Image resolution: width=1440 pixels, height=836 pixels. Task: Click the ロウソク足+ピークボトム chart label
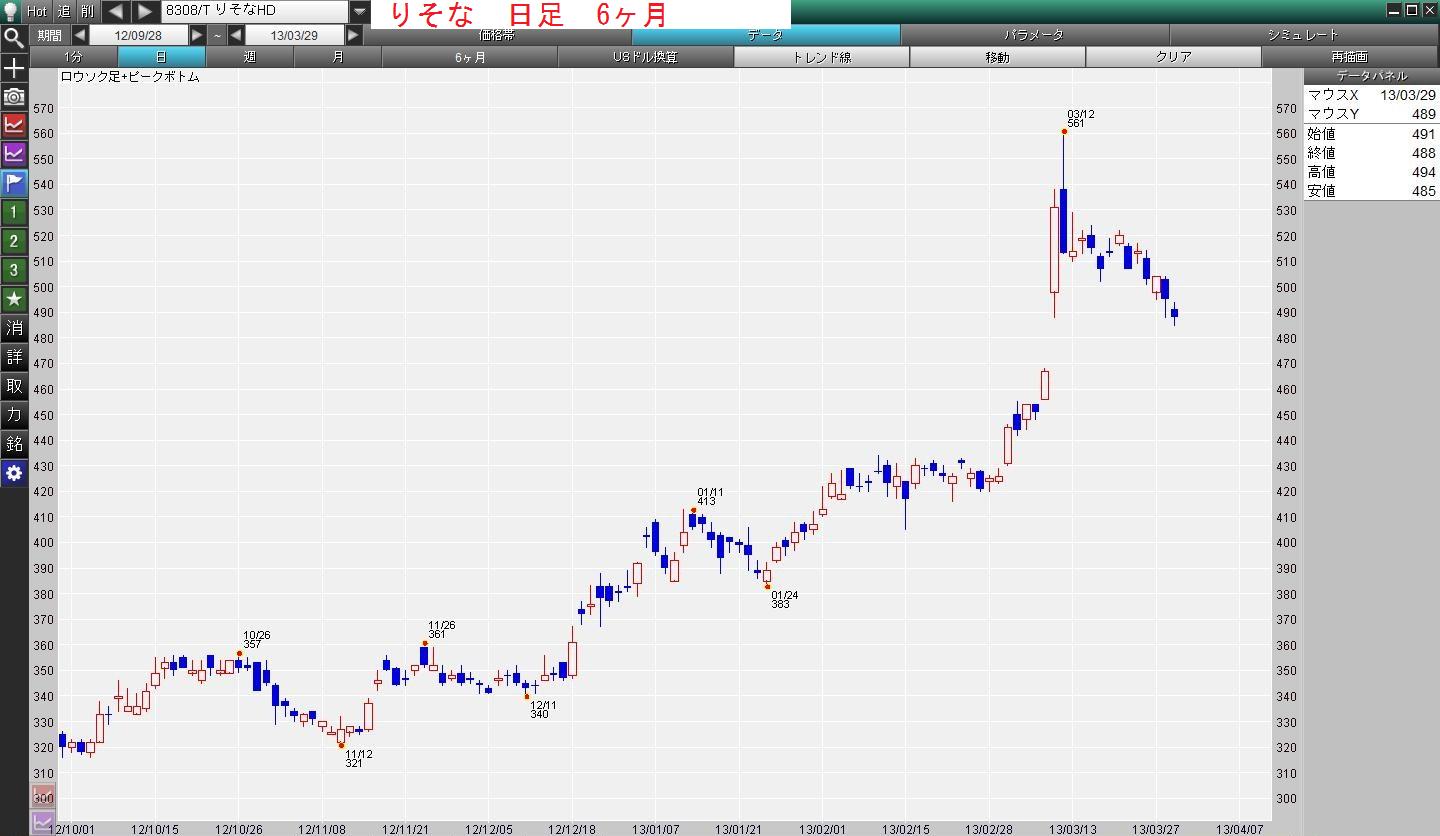coord(130,77)
